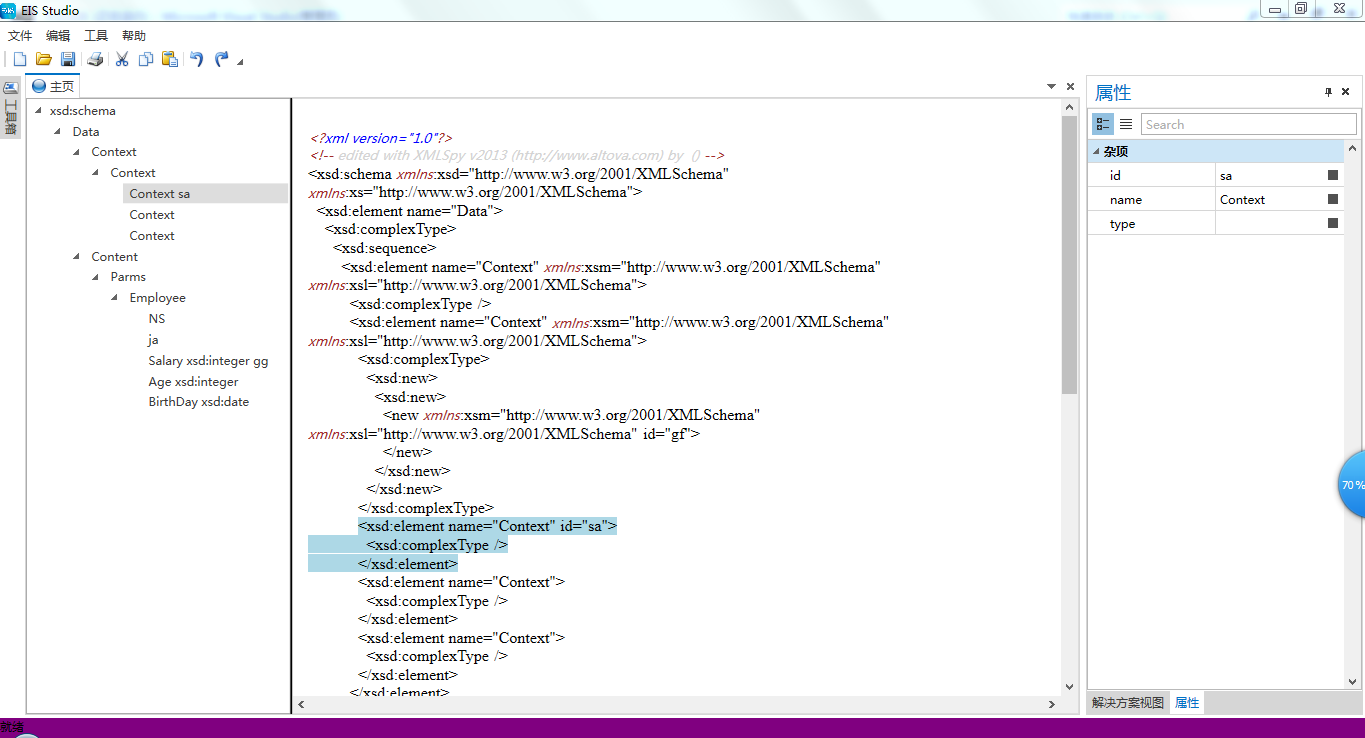Click the <?xml version="1.0"?> line
Viewport: 1365px width, 738px height.
382,138
